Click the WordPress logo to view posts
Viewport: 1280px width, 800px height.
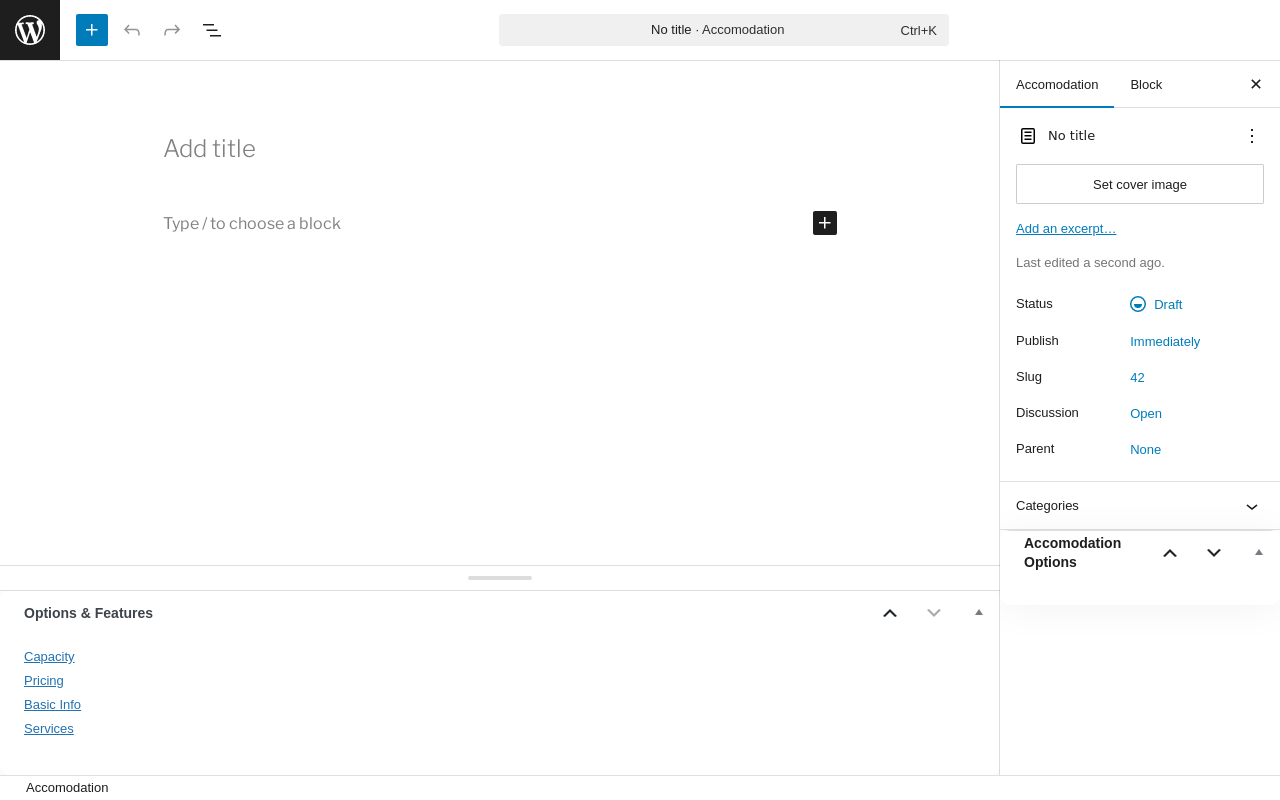point(30,30)
